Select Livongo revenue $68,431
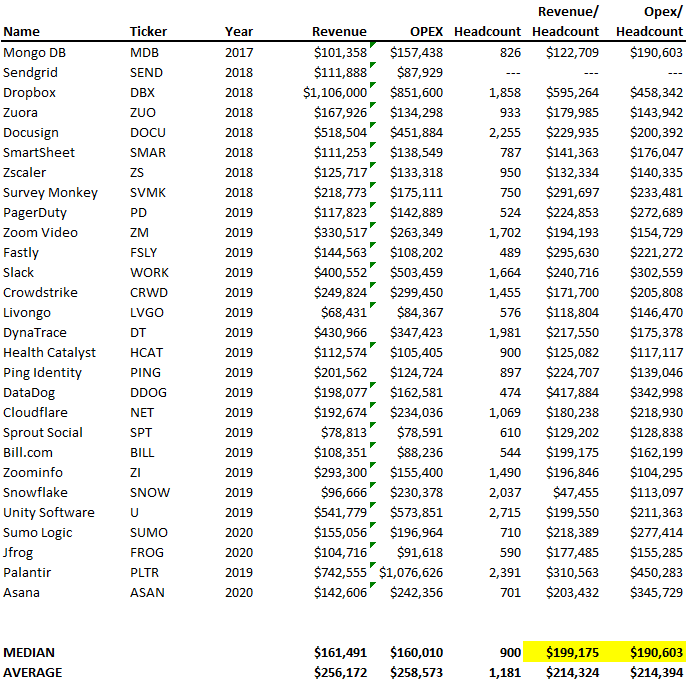Viewport: 686px width, 682px height. click(x=343, y=313)
